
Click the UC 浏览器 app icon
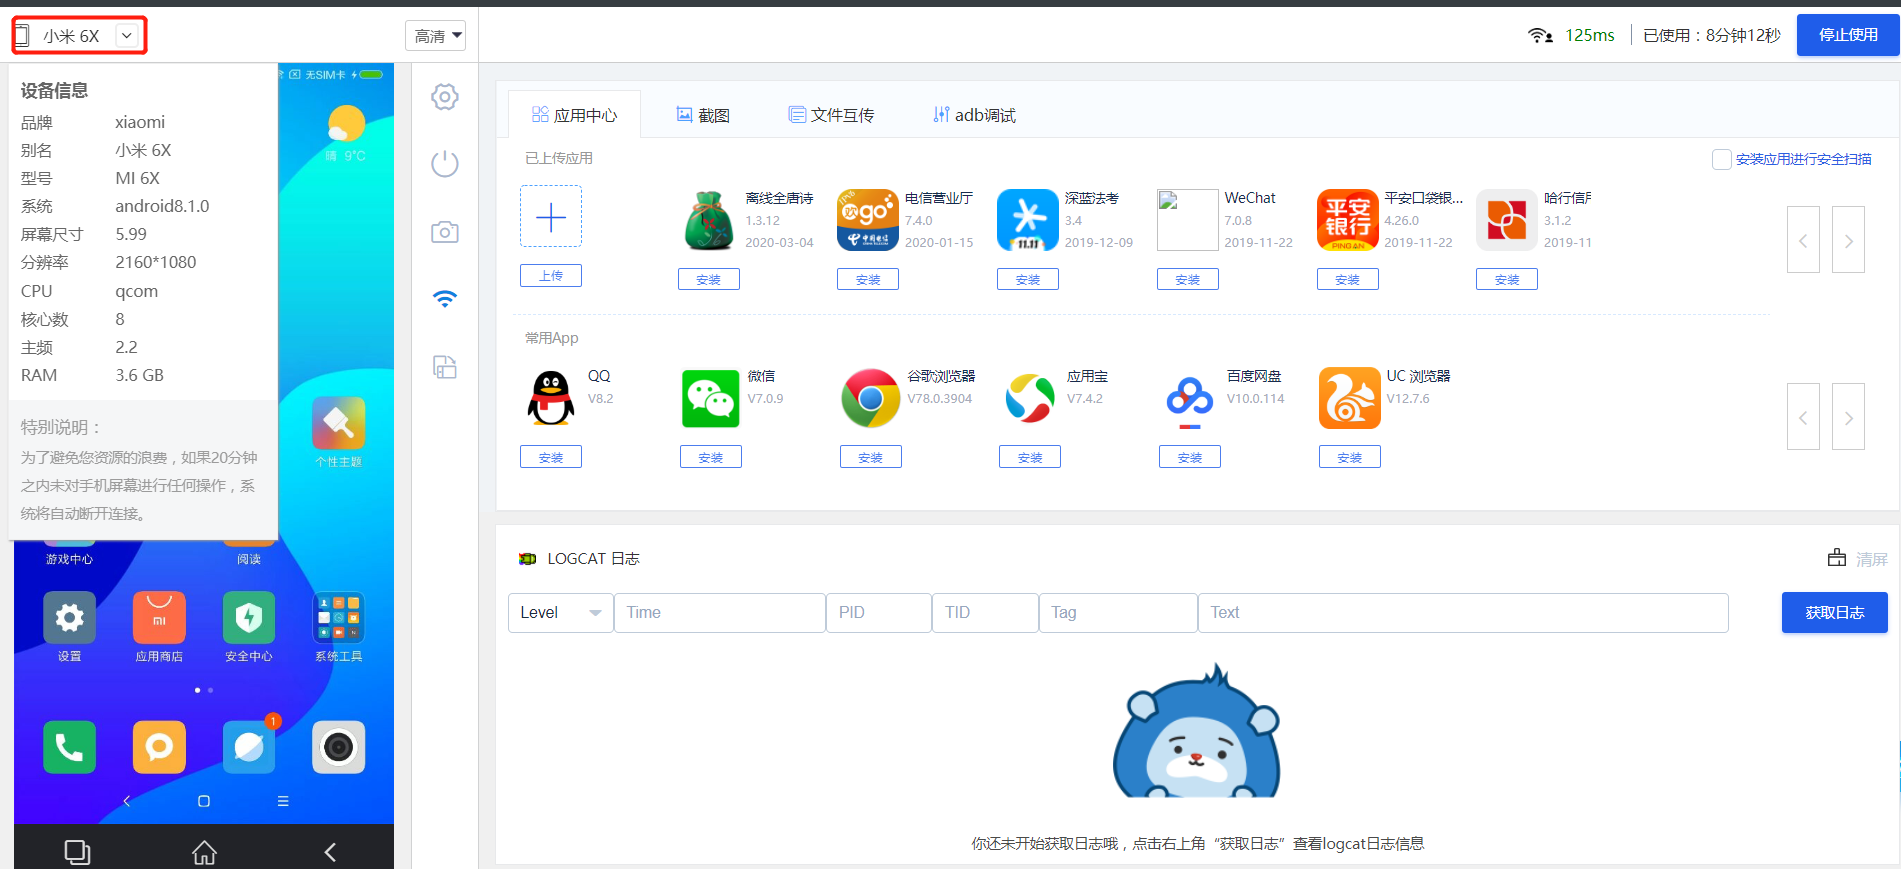pyautogui.click(x=1349, y=398)
